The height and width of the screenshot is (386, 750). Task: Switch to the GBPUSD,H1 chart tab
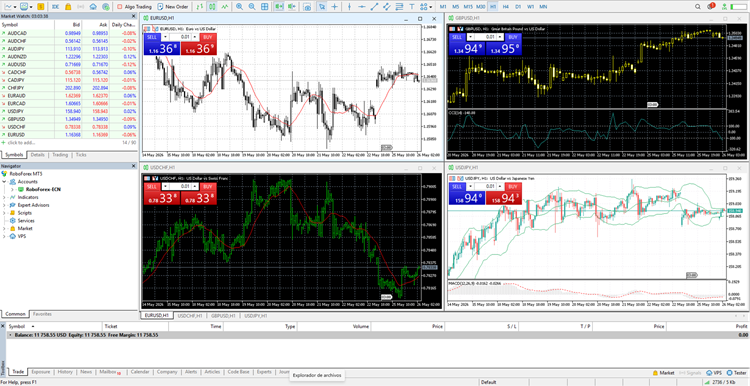223,316
